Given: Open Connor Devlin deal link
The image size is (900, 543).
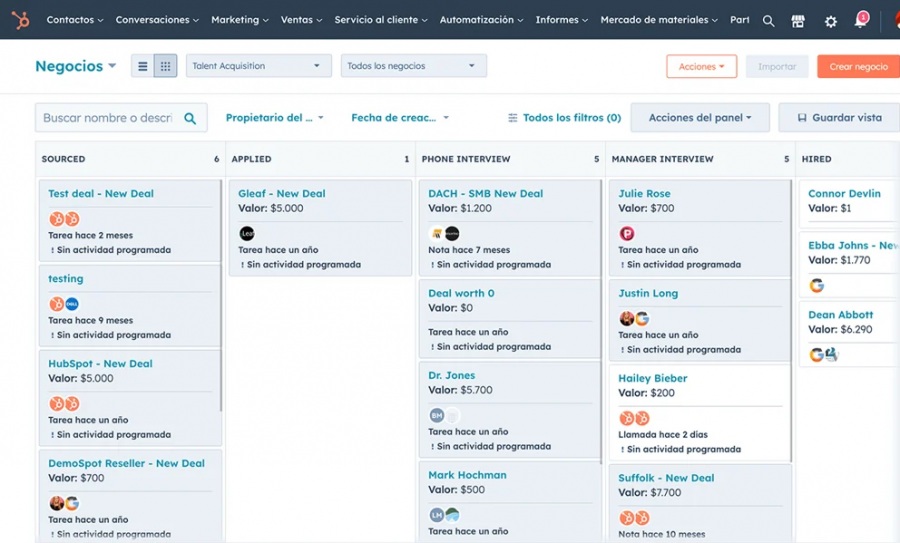Looking at the screenshot, I should (x=844, y=194).
